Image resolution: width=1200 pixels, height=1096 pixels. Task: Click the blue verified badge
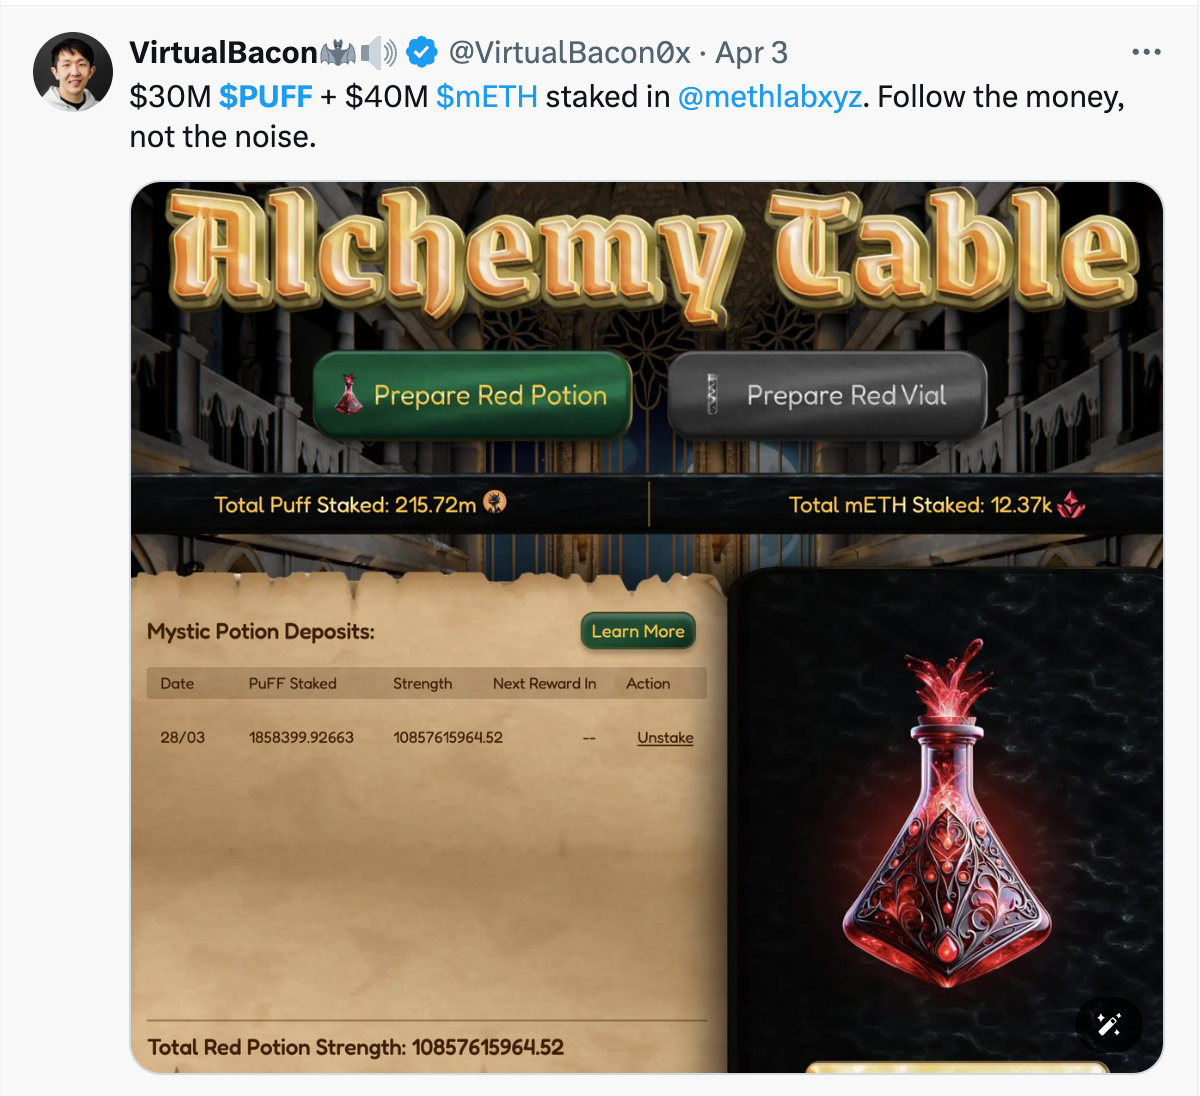click(421, 52)
